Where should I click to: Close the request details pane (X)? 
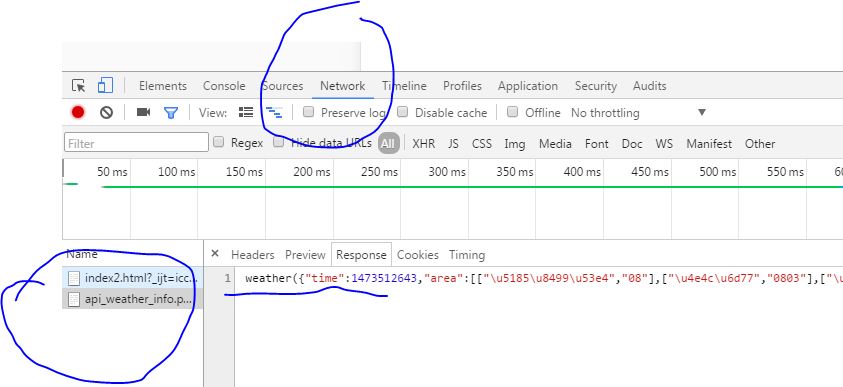(215, 254)
